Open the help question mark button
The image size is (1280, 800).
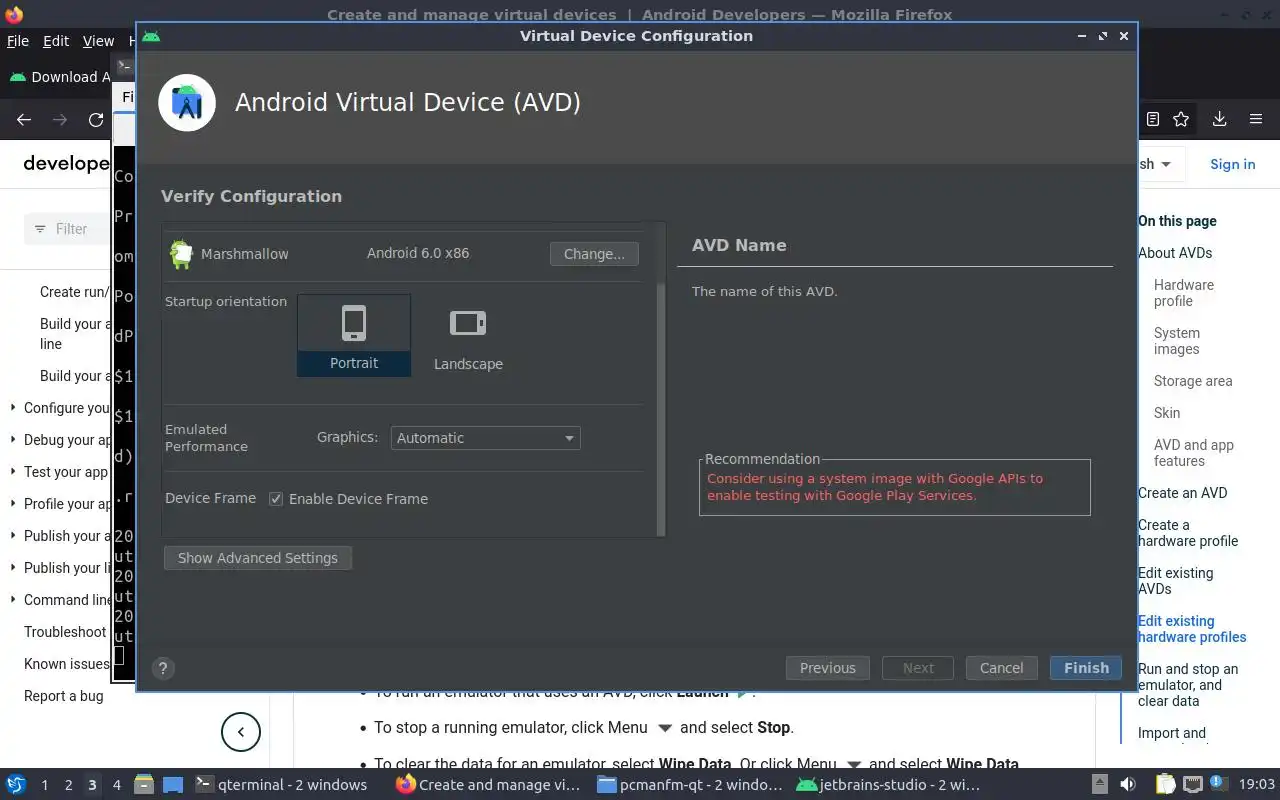click(x=163, y=669)
